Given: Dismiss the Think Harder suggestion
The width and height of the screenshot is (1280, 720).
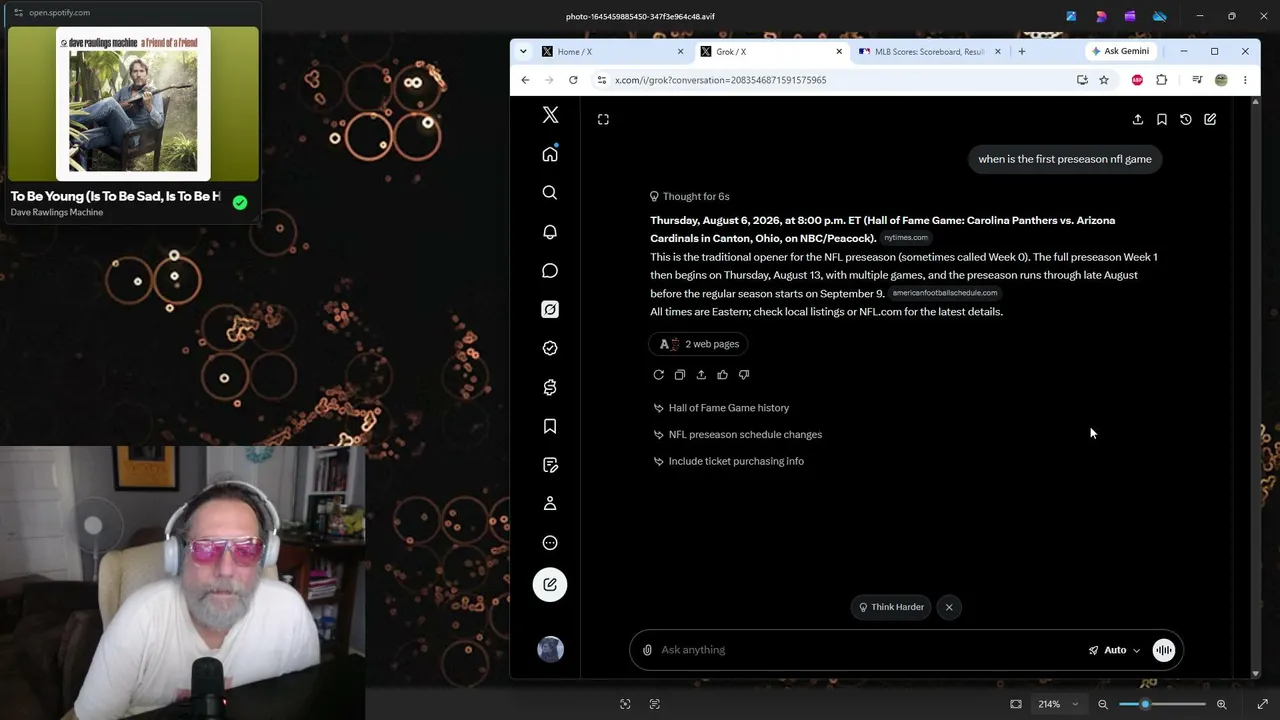Looking at the screenshot, I should pyautogui.click(x=949, y=607).
